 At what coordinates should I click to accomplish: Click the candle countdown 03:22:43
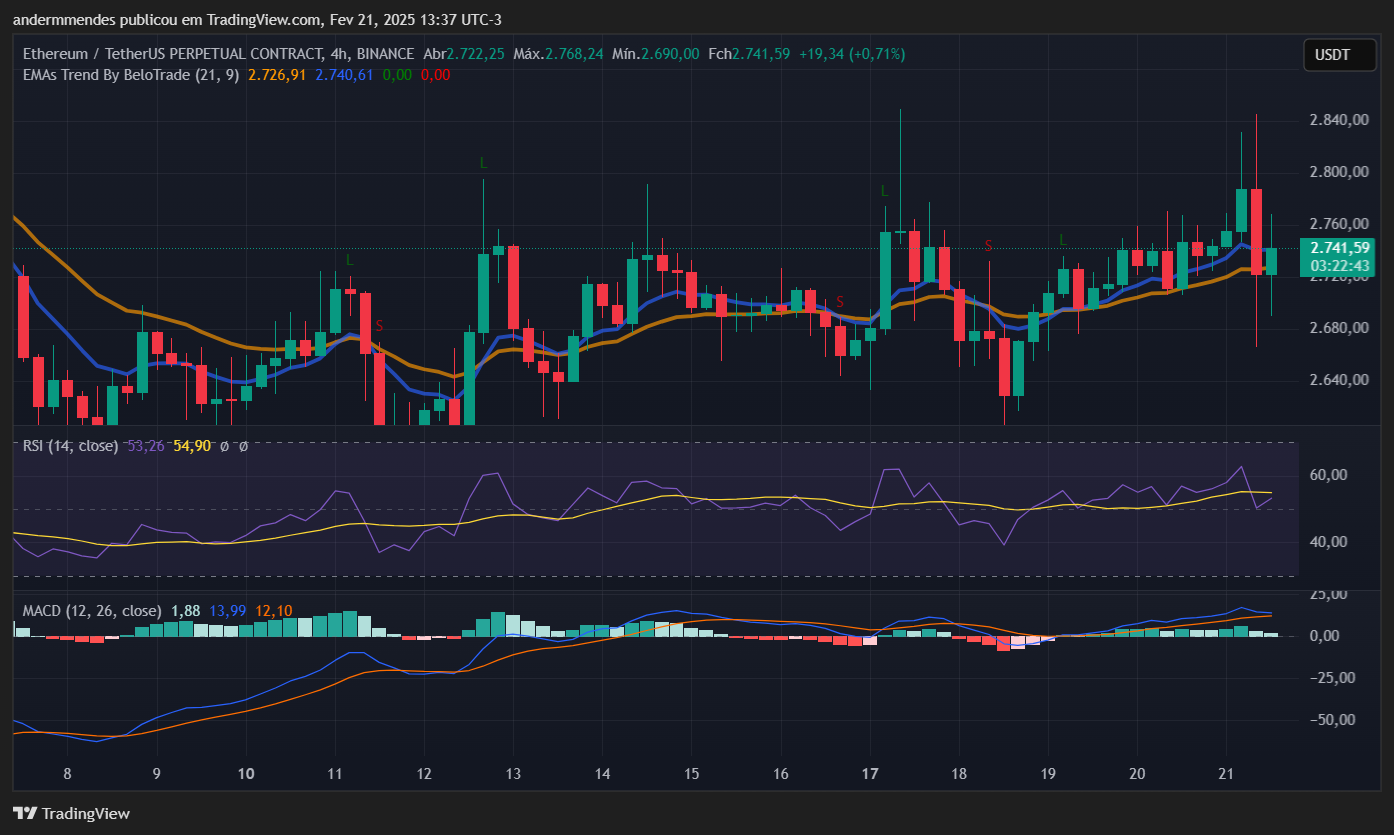pyautogui.click(x=1339, y=266)
